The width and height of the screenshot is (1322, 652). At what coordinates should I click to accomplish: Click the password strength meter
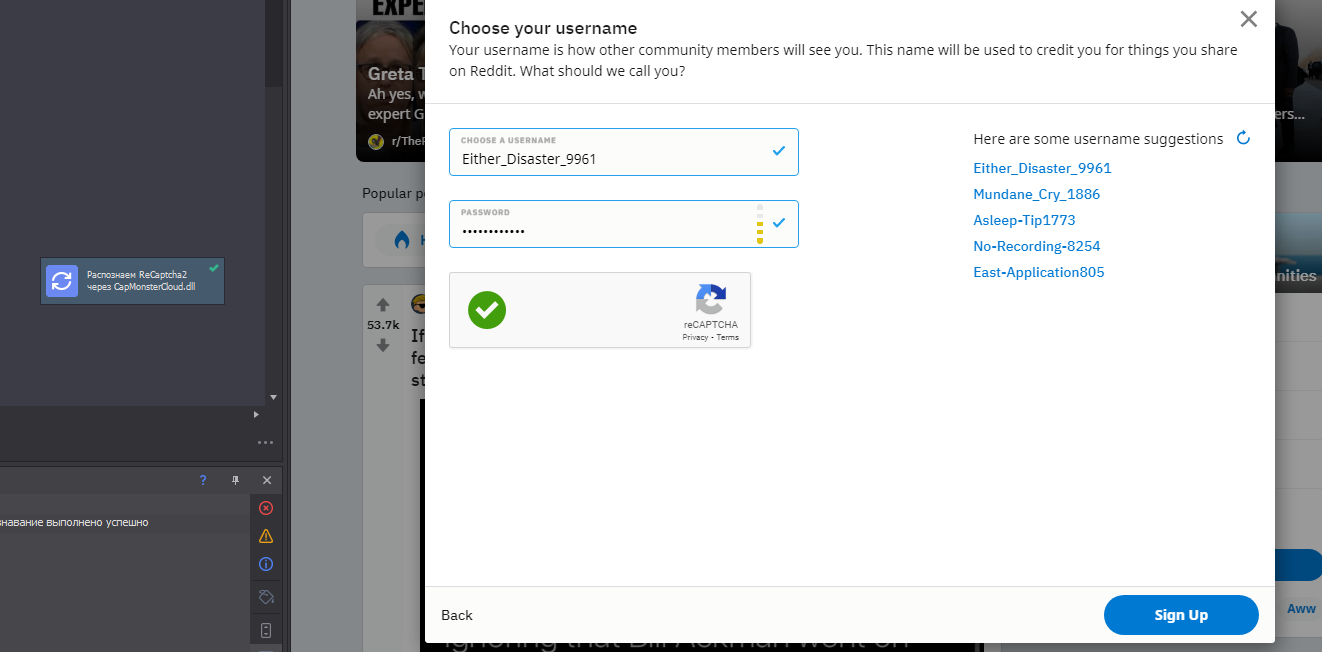[x=760, y=224]
